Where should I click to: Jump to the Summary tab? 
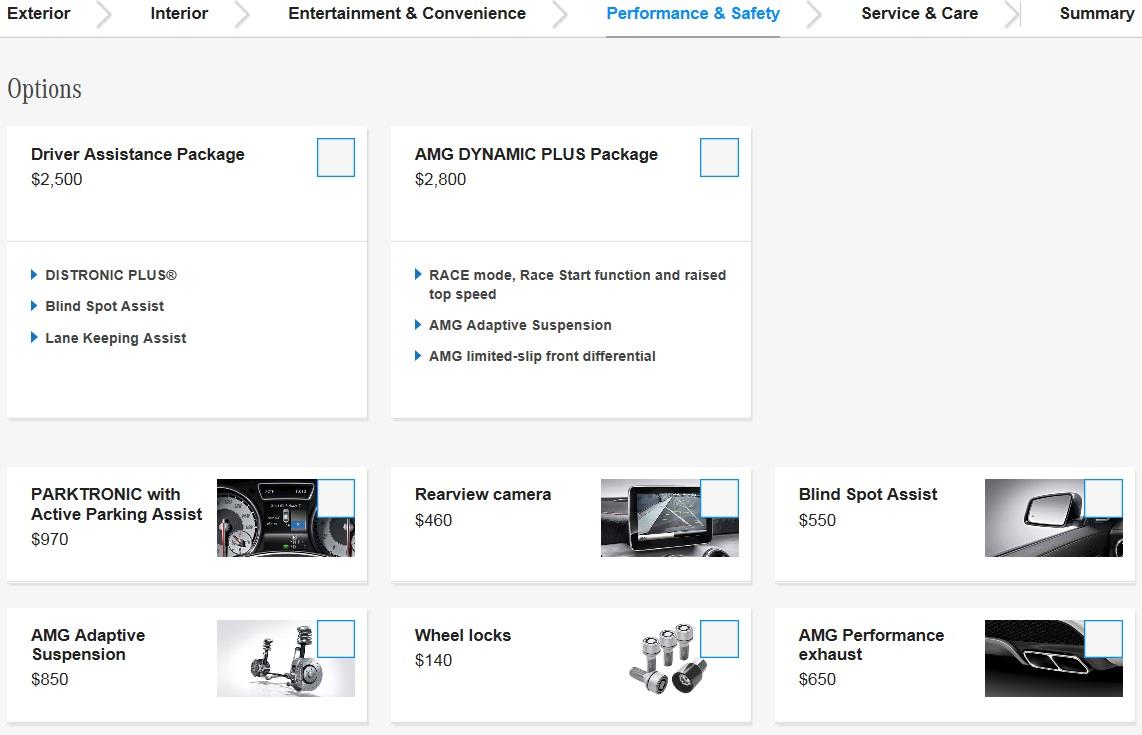(x=1097, y=13)
